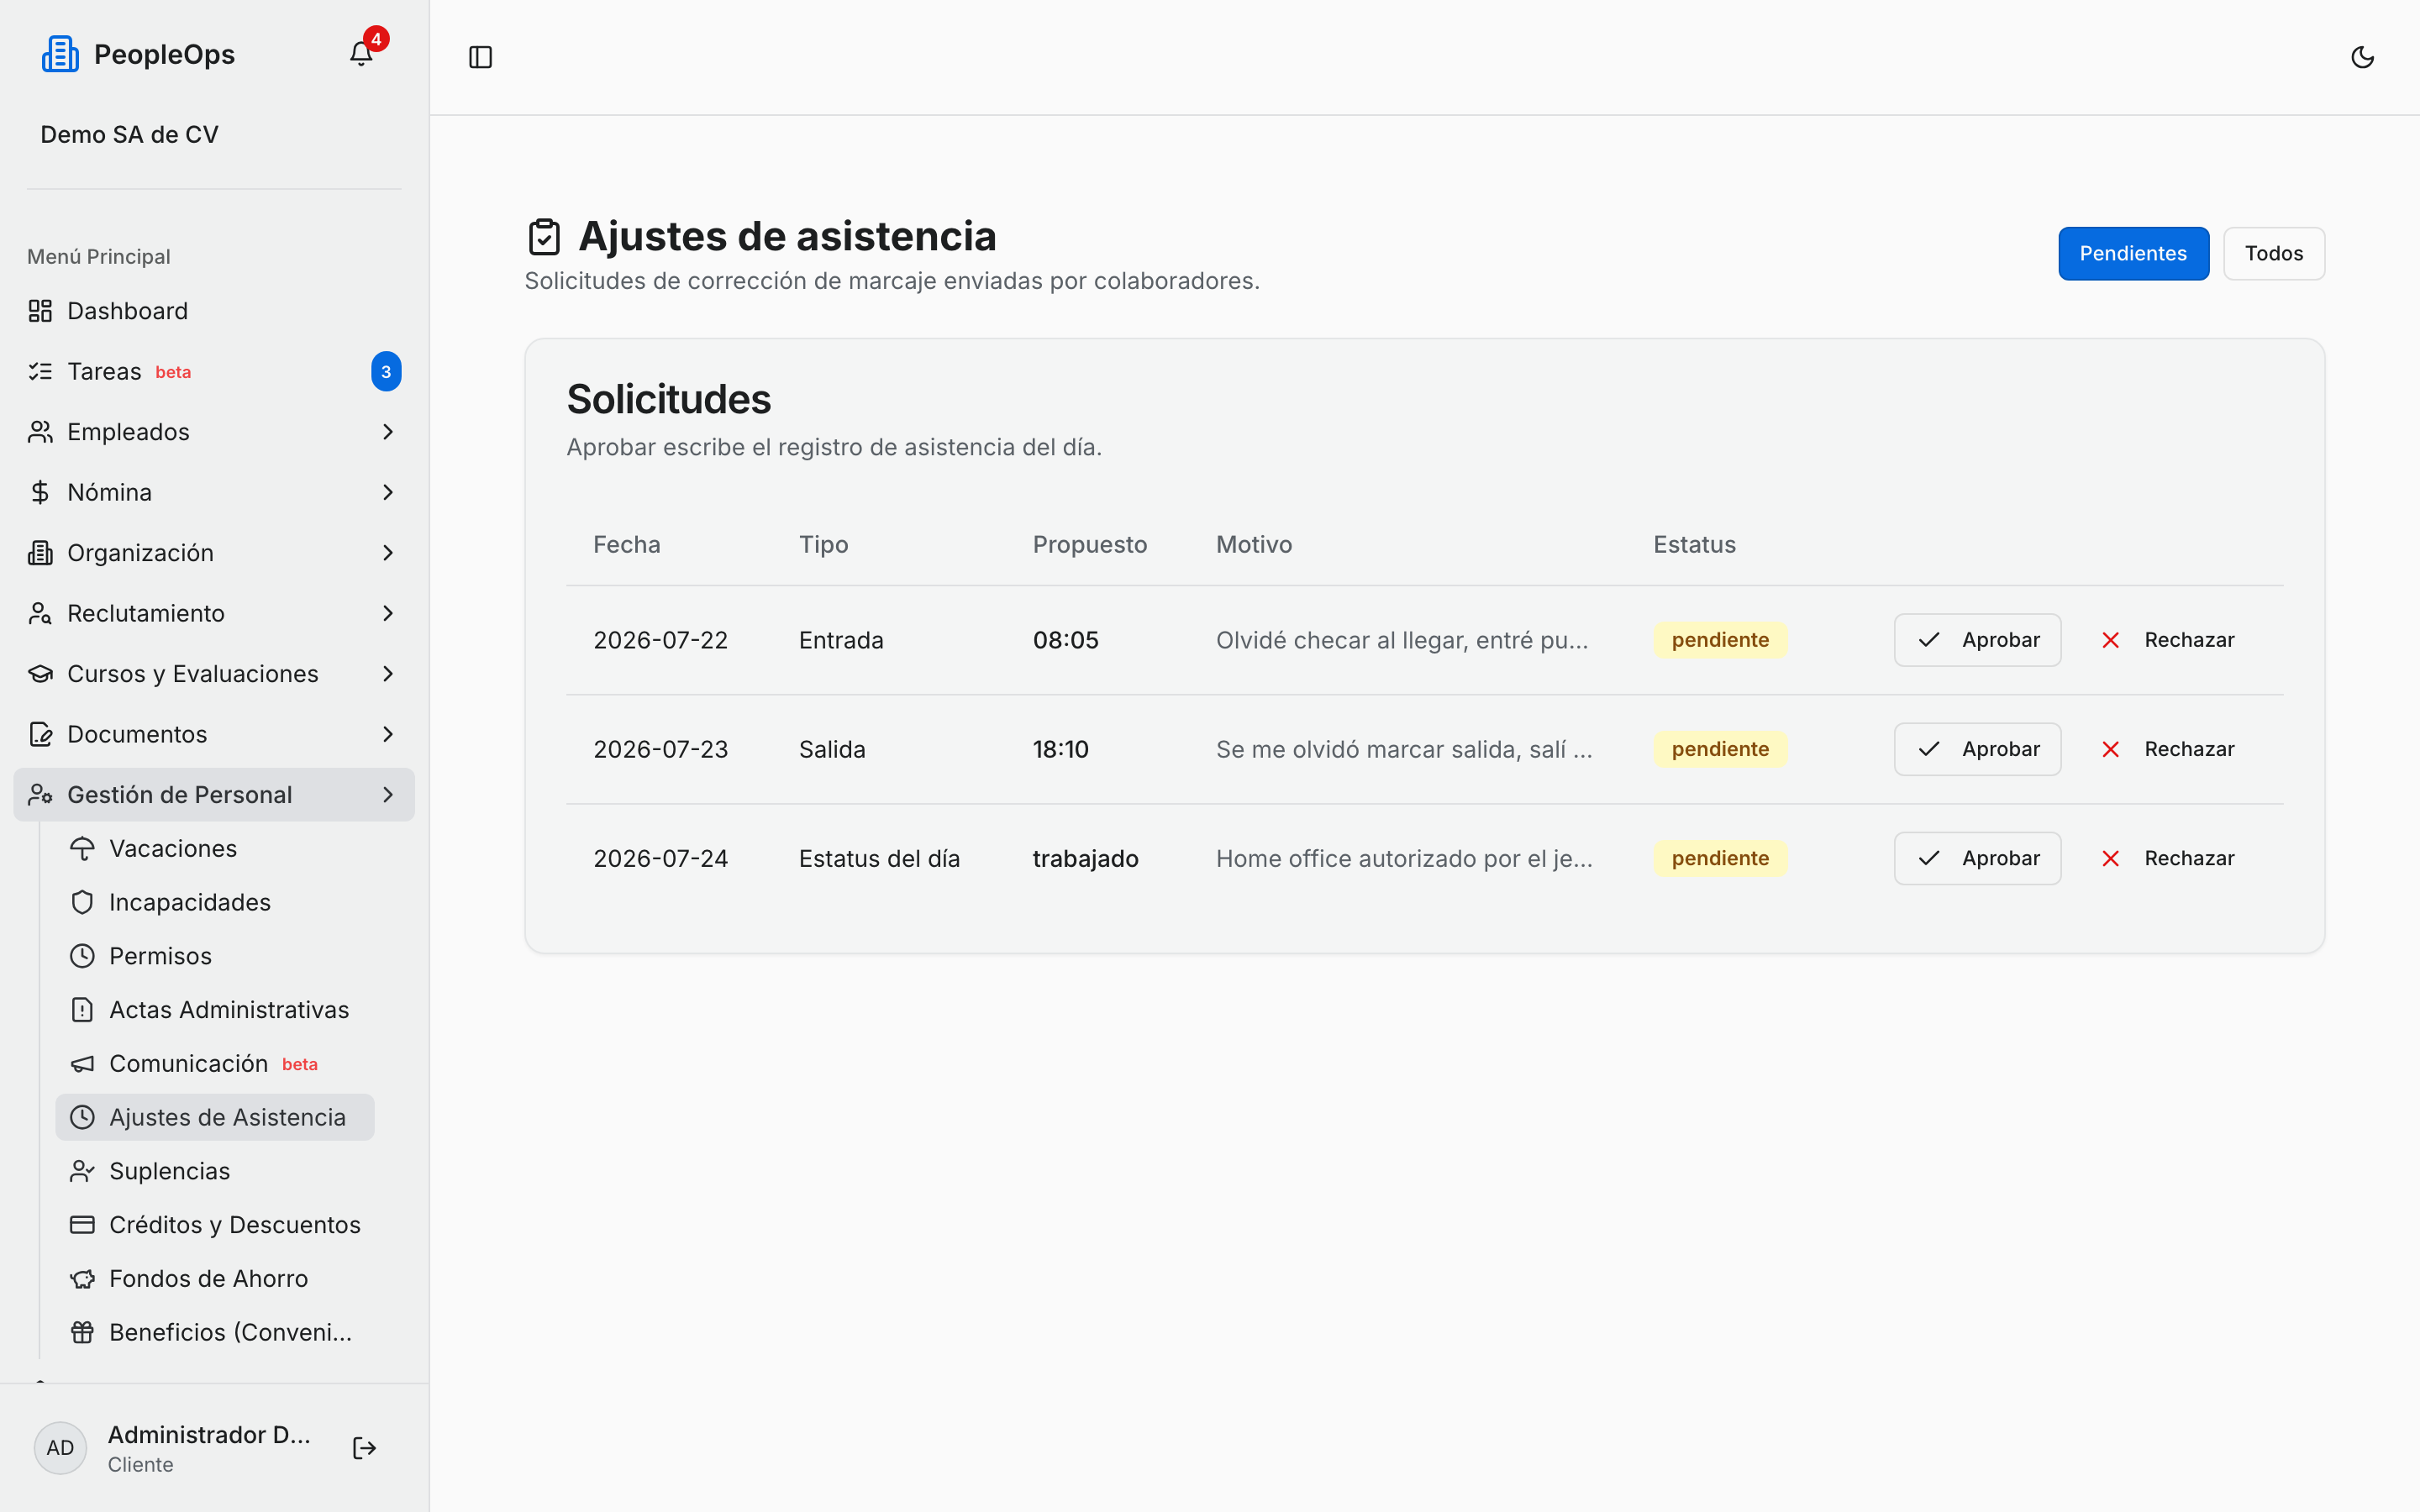This screenshot has height=1512, width=2420.
Task: Click the Beneficios gift icon
Action: coord(82,1332)
